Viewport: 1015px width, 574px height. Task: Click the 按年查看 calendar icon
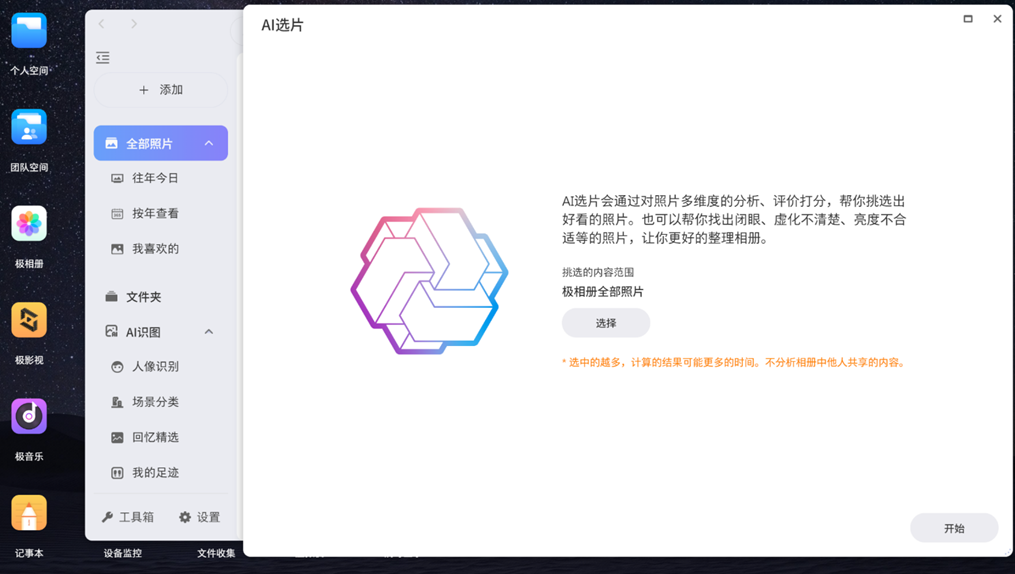pyautogui.click(x=117, y=214)
